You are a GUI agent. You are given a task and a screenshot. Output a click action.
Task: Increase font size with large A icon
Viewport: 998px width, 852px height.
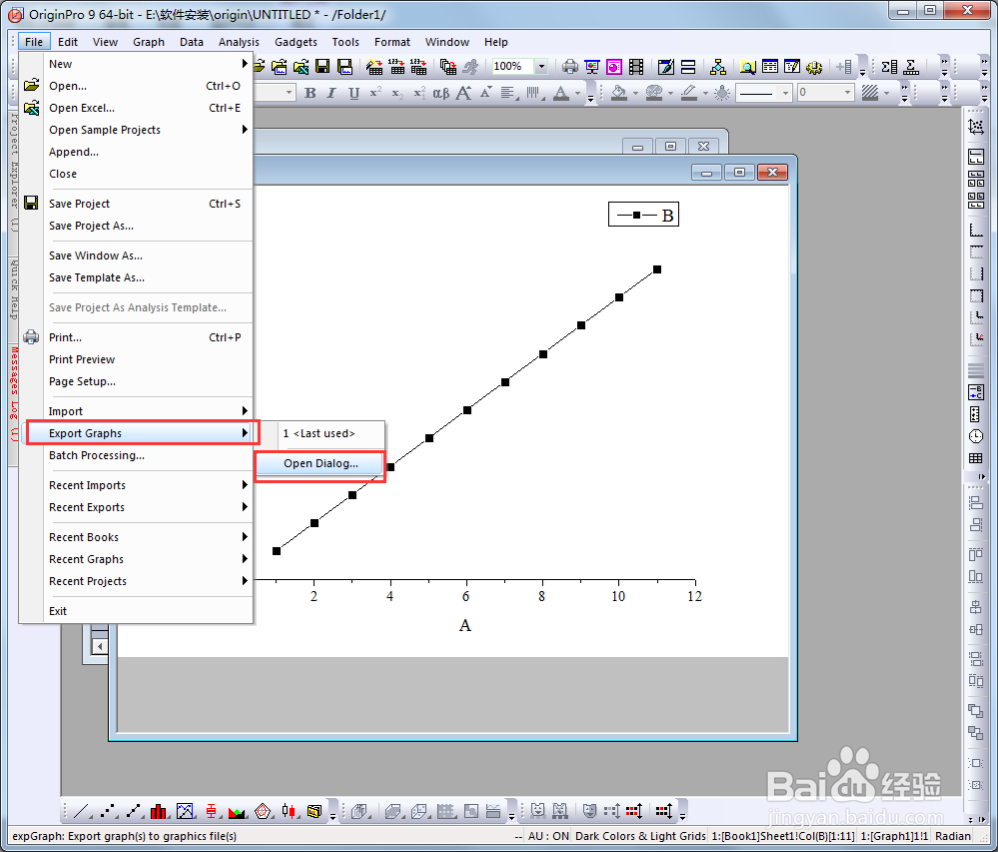click(x=463, y=93)
